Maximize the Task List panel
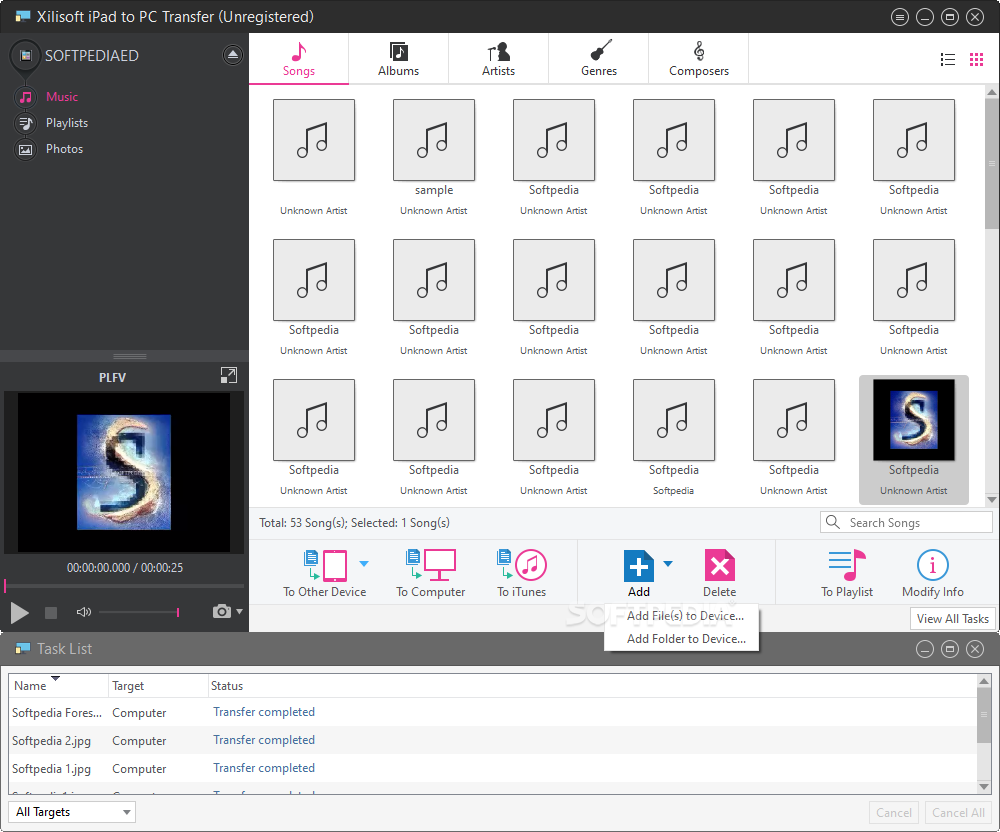 pyautogui.click(x=950, y=649)
